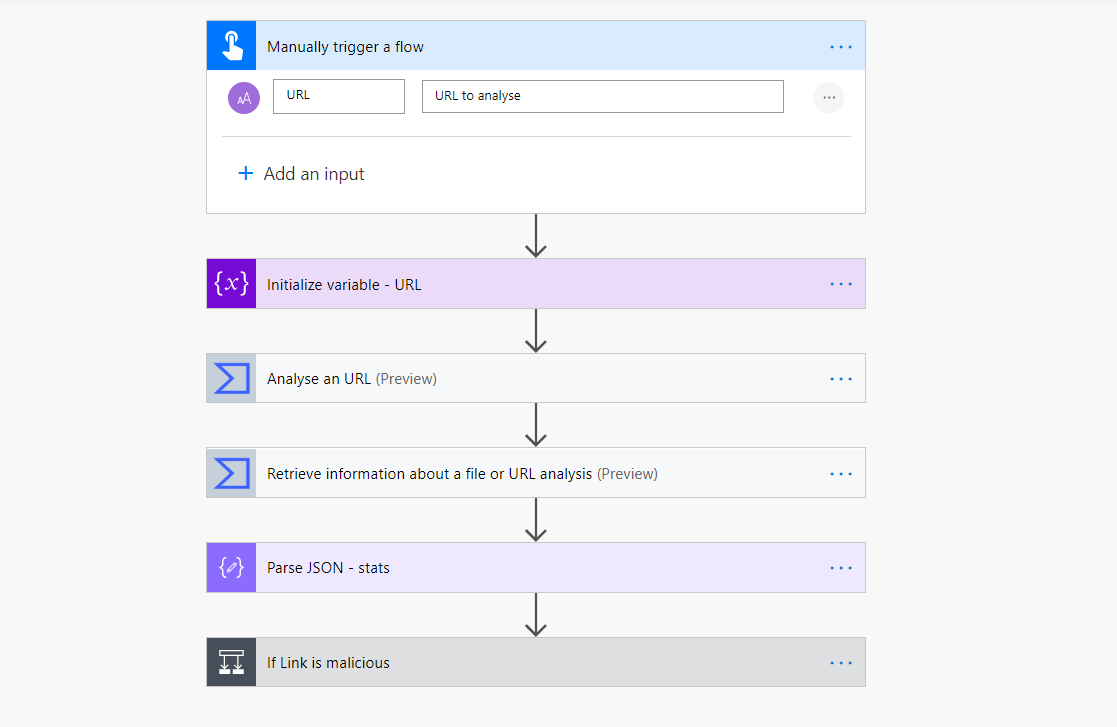The image size is (1117, 727).
Task: Open the URL input options menu
Action: pyautogui.click(x=828, y=97)
